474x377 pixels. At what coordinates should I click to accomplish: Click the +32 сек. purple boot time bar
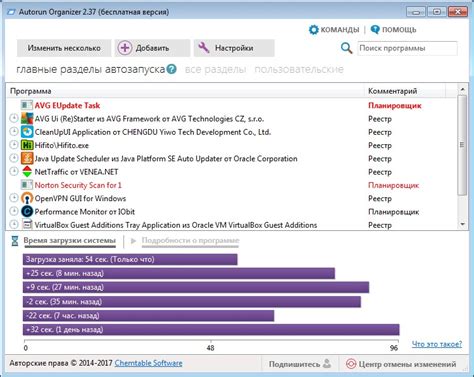(x=211, y=330)
